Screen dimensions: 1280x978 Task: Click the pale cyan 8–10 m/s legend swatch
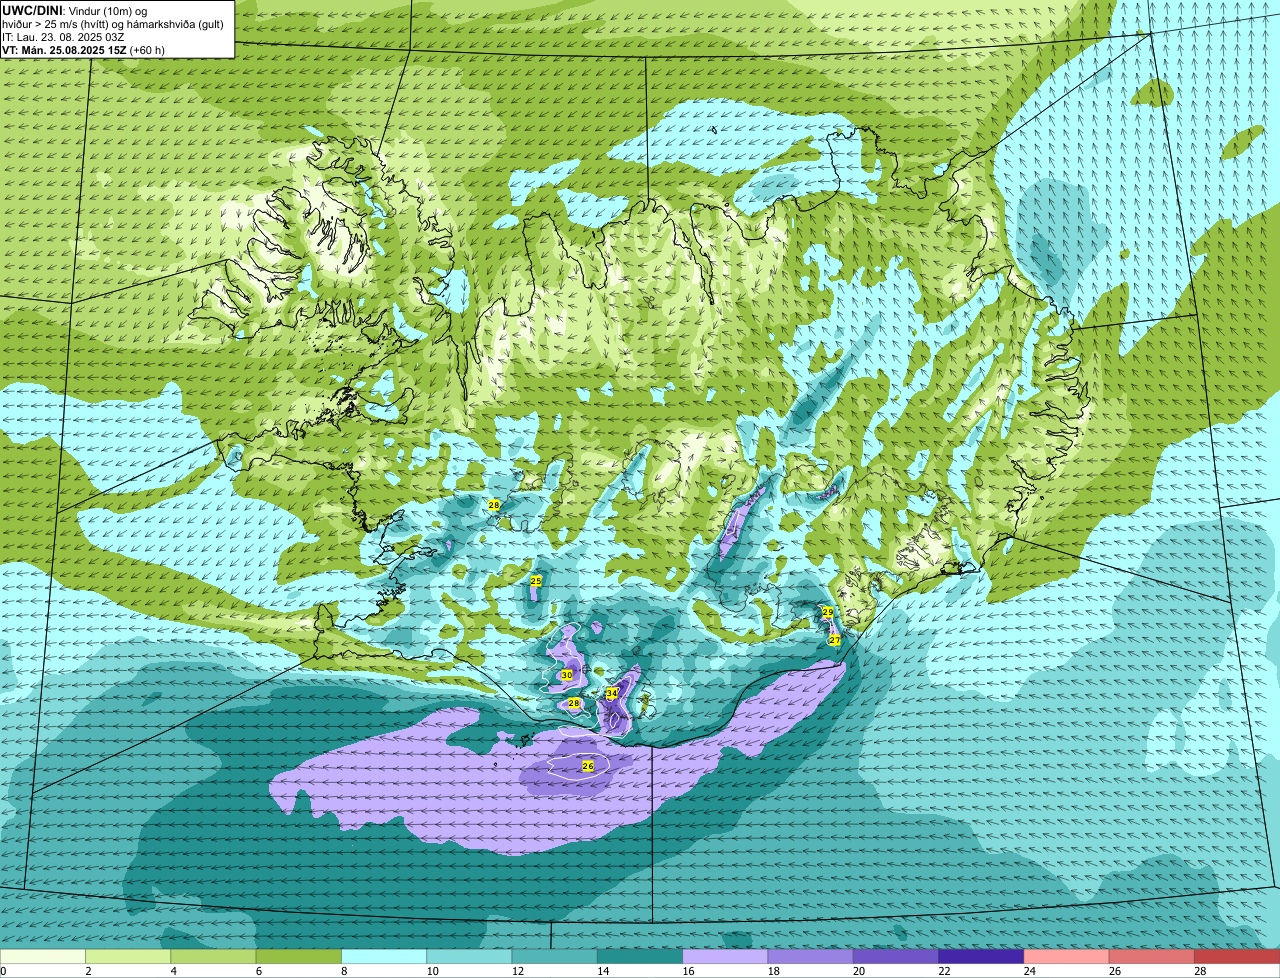point(384,957)
